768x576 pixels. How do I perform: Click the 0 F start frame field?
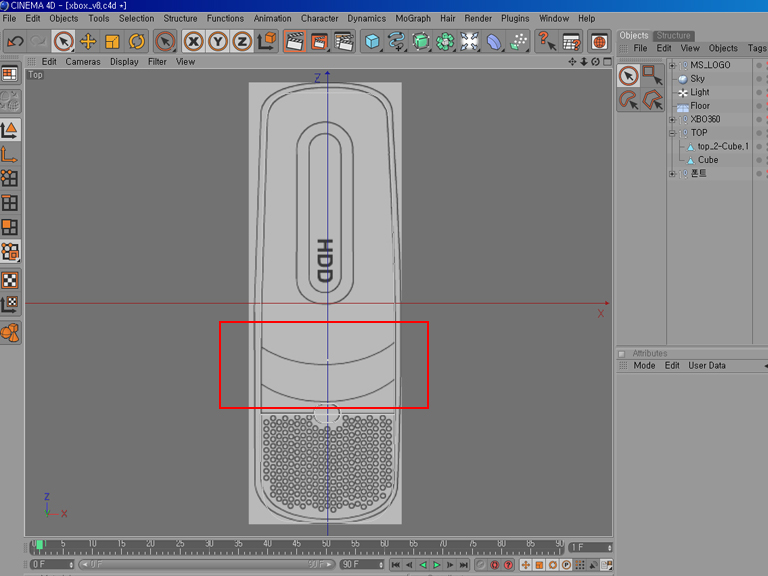51,564
